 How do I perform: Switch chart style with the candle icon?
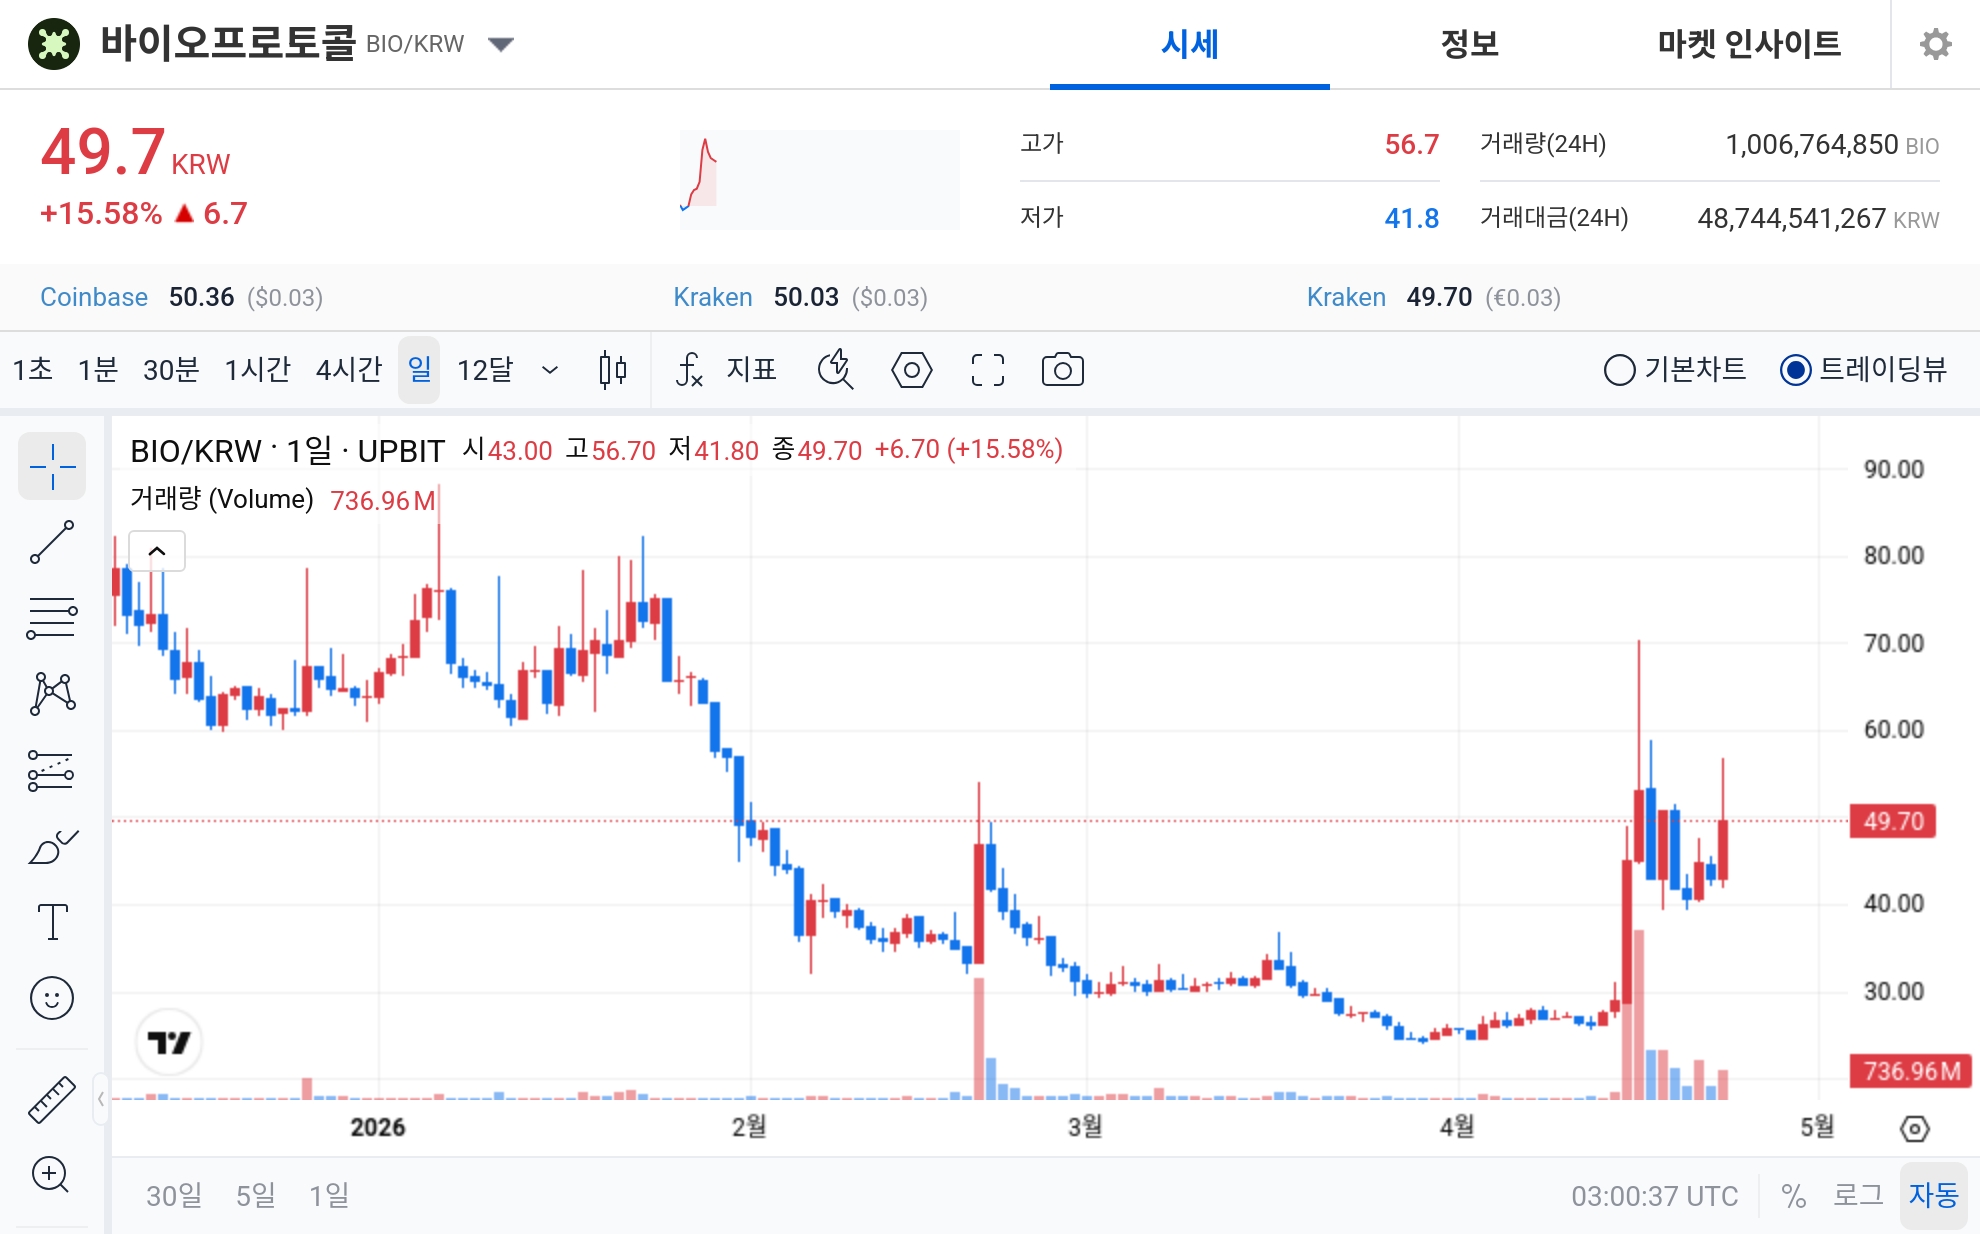tap(611, 369)
